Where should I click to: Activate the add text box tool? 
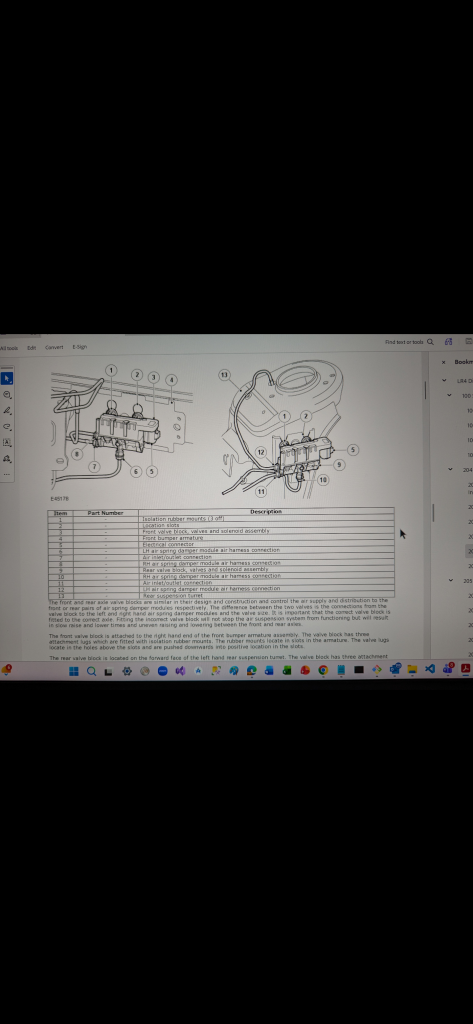pos(7,442)
